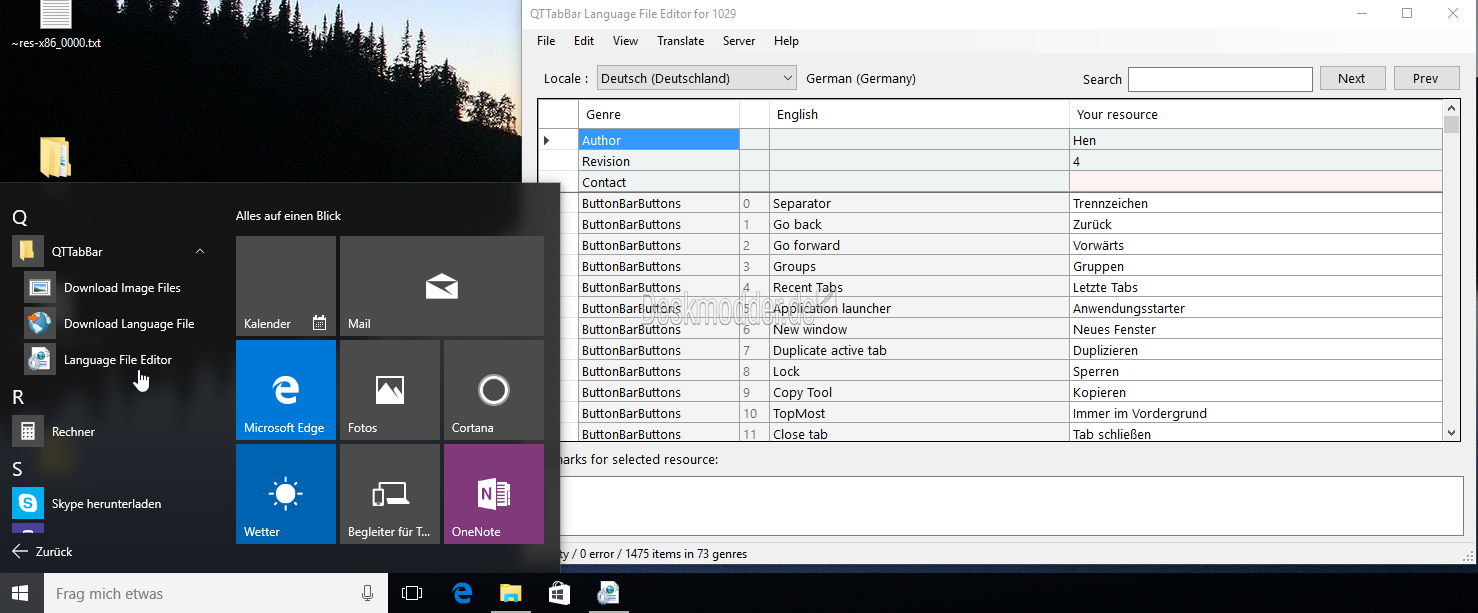This screenshot has height=613, width=1478.
Task: Click the Prev search button
Action: pyautogui.click(x=1426, y=78)
